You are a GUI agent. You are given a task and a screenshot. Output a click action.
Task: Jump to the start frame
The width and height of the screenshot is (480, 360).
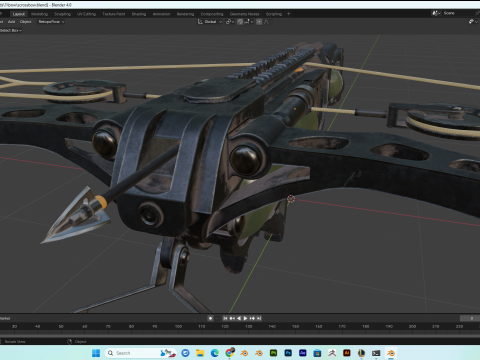coord(225,318)
